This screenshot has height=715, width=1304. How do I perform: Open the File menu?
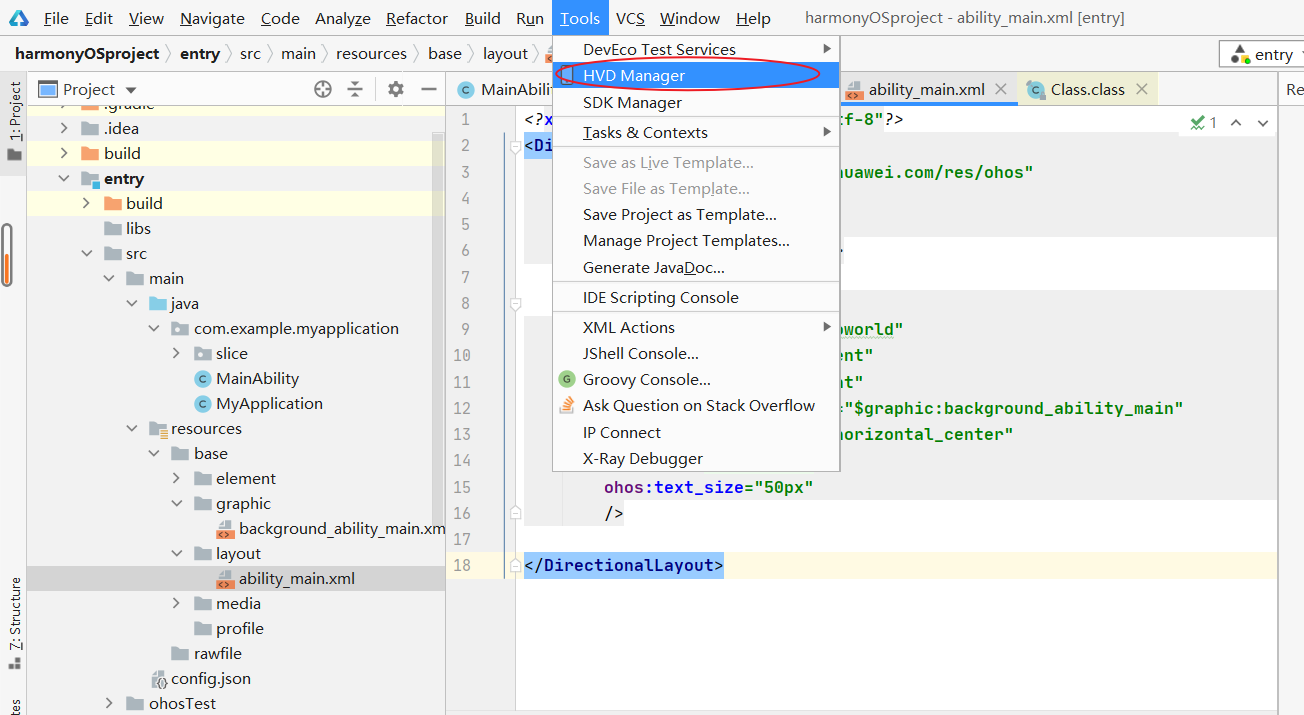tap(56, 18)
